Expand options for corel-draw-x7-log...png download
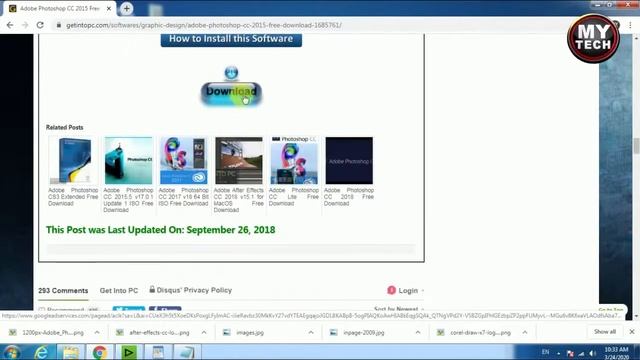 pos(524,333)
